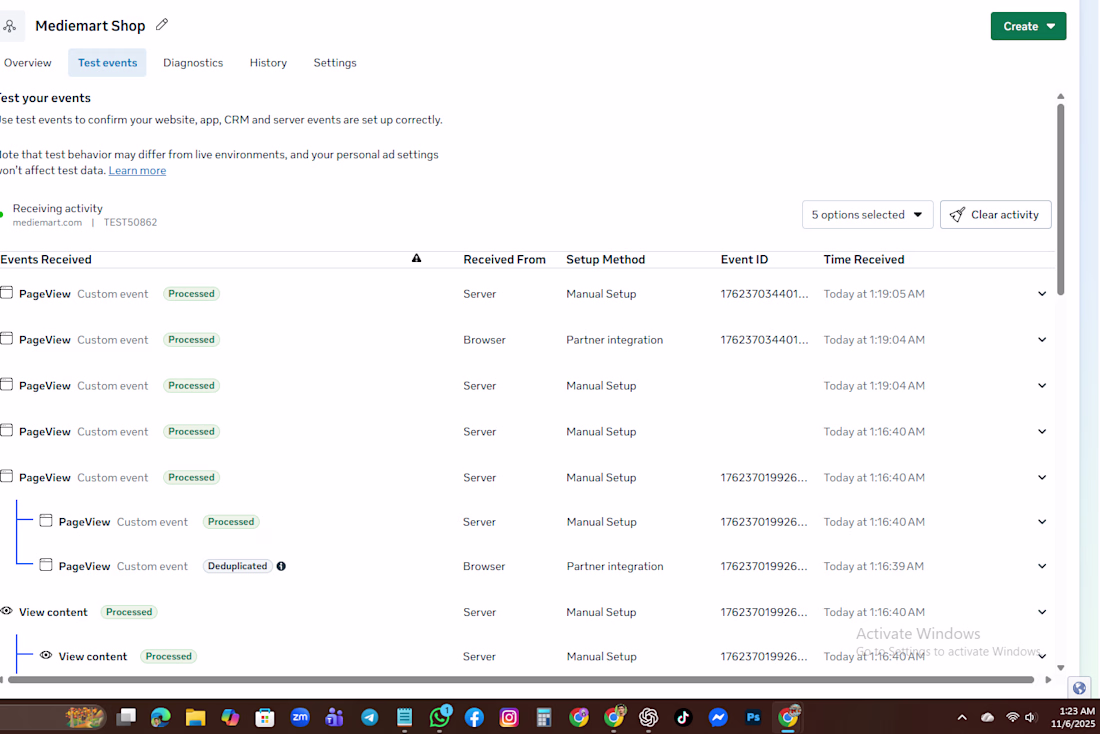Expand the nested Processed PageView row details
The image size is (1100, 734).
coord(1042,522)
